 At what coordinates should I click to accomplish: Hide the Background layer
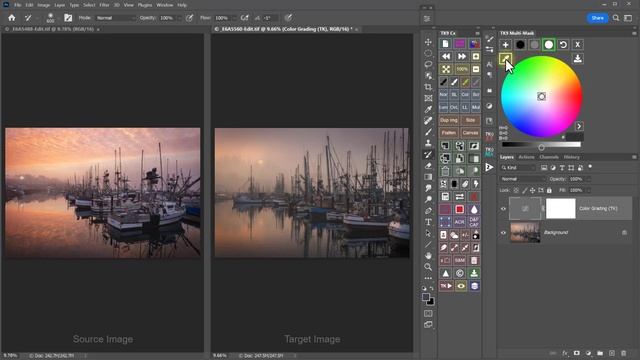tap(503, 233)
